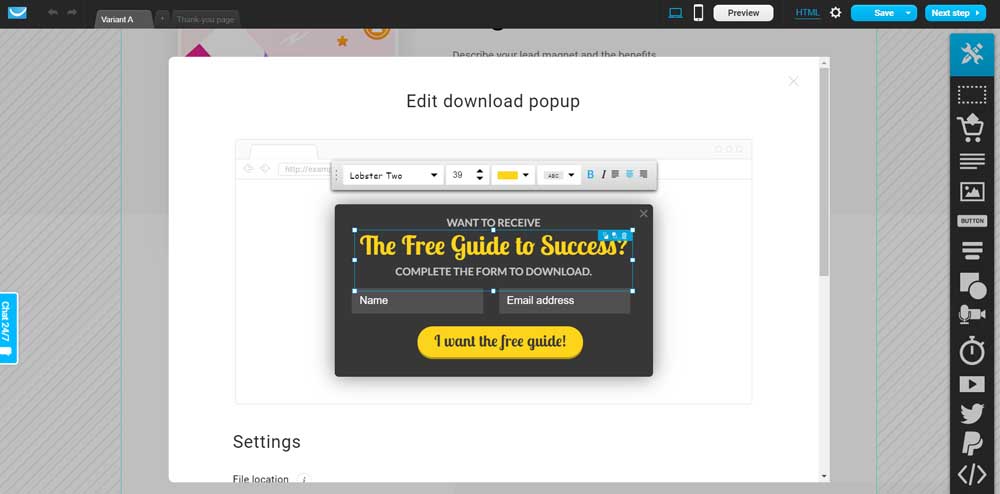This screenshot has height=494, width=1000.
Task: Open the Lobster Two font dropdown
Action: pos(393,175)
